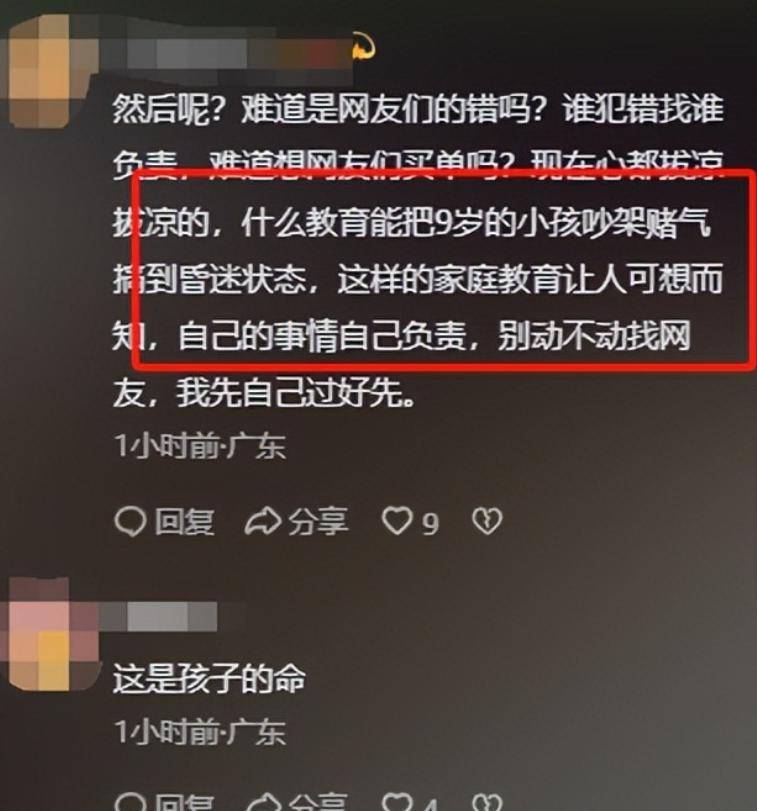Share the 这是孩子的命 comment via its arrow icon
This screenshot has height=811, width=757.
(x=264, y=803)
